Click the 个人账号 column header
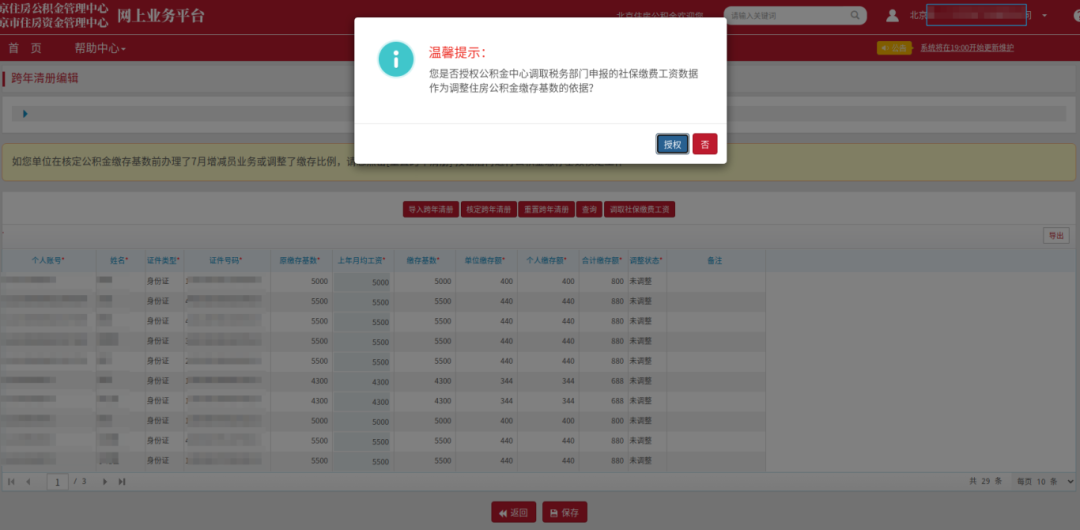This screenshot has width=1080, height=530. coord(48,261)
